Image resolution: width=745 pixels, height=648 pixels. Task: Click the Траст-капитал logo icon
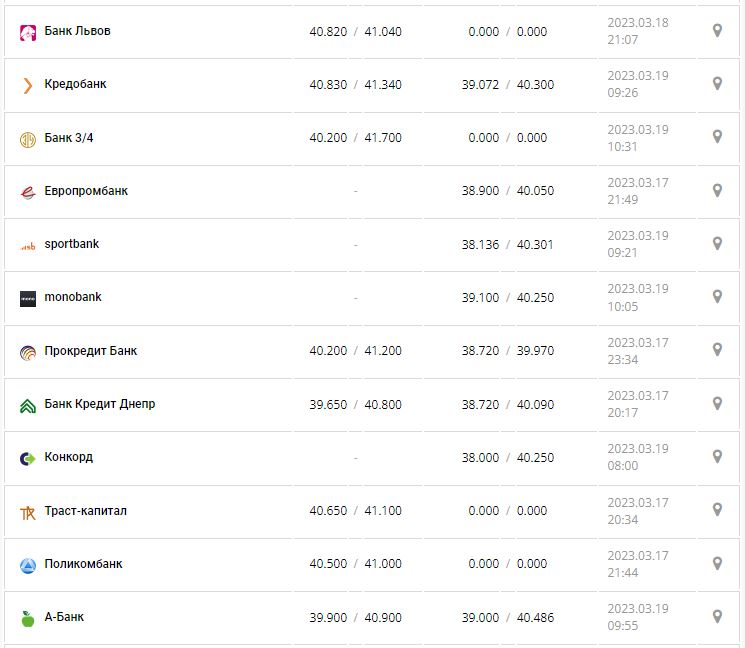point(28,512)
